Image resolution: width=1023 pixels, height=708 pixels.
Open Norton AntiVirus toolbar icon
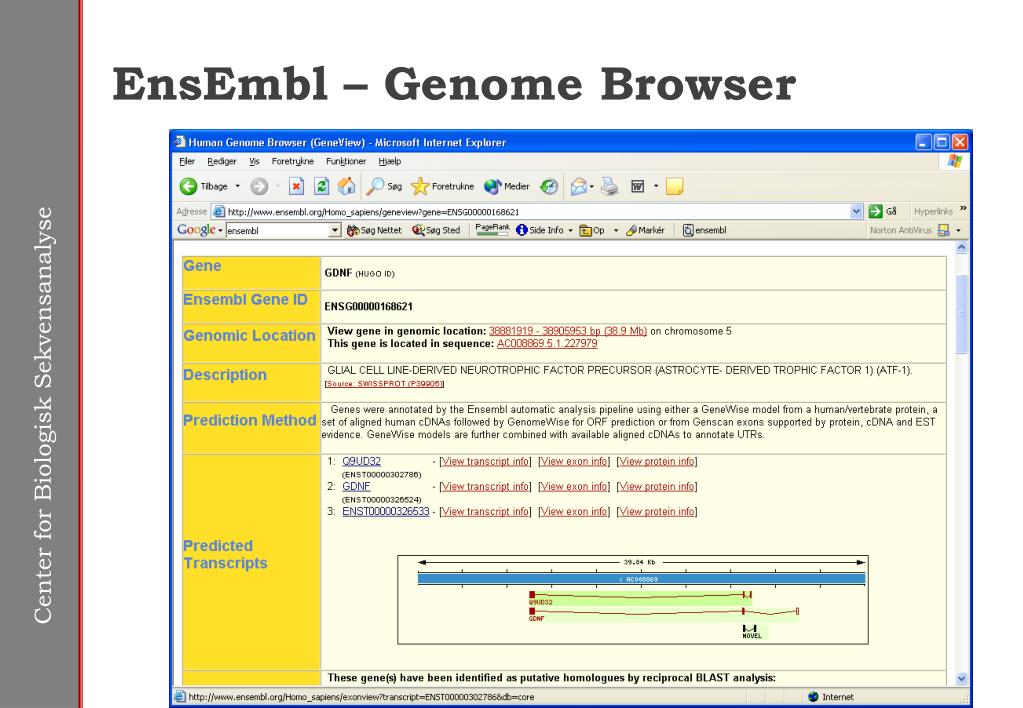[x=943, y=230]
